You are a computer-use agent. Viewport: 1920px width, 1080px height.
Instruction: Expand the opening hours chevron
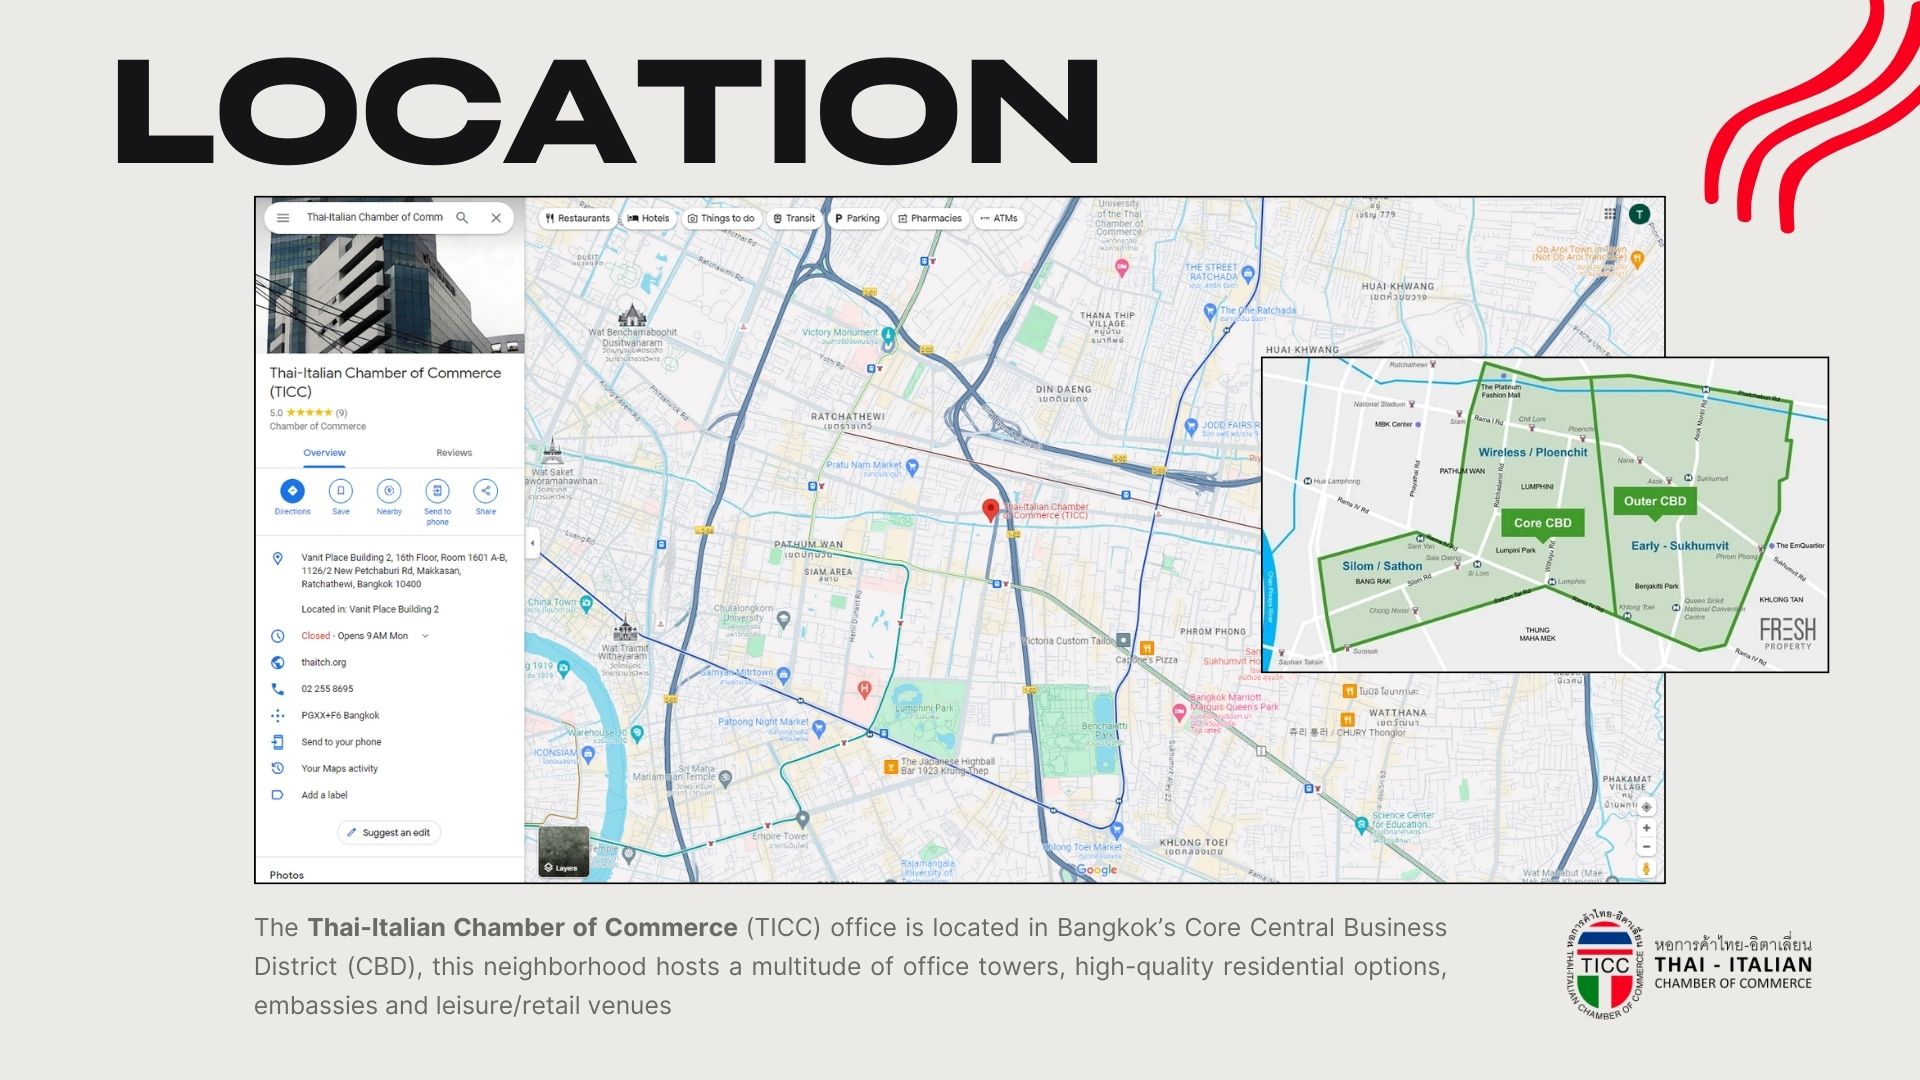coord(425,636)
